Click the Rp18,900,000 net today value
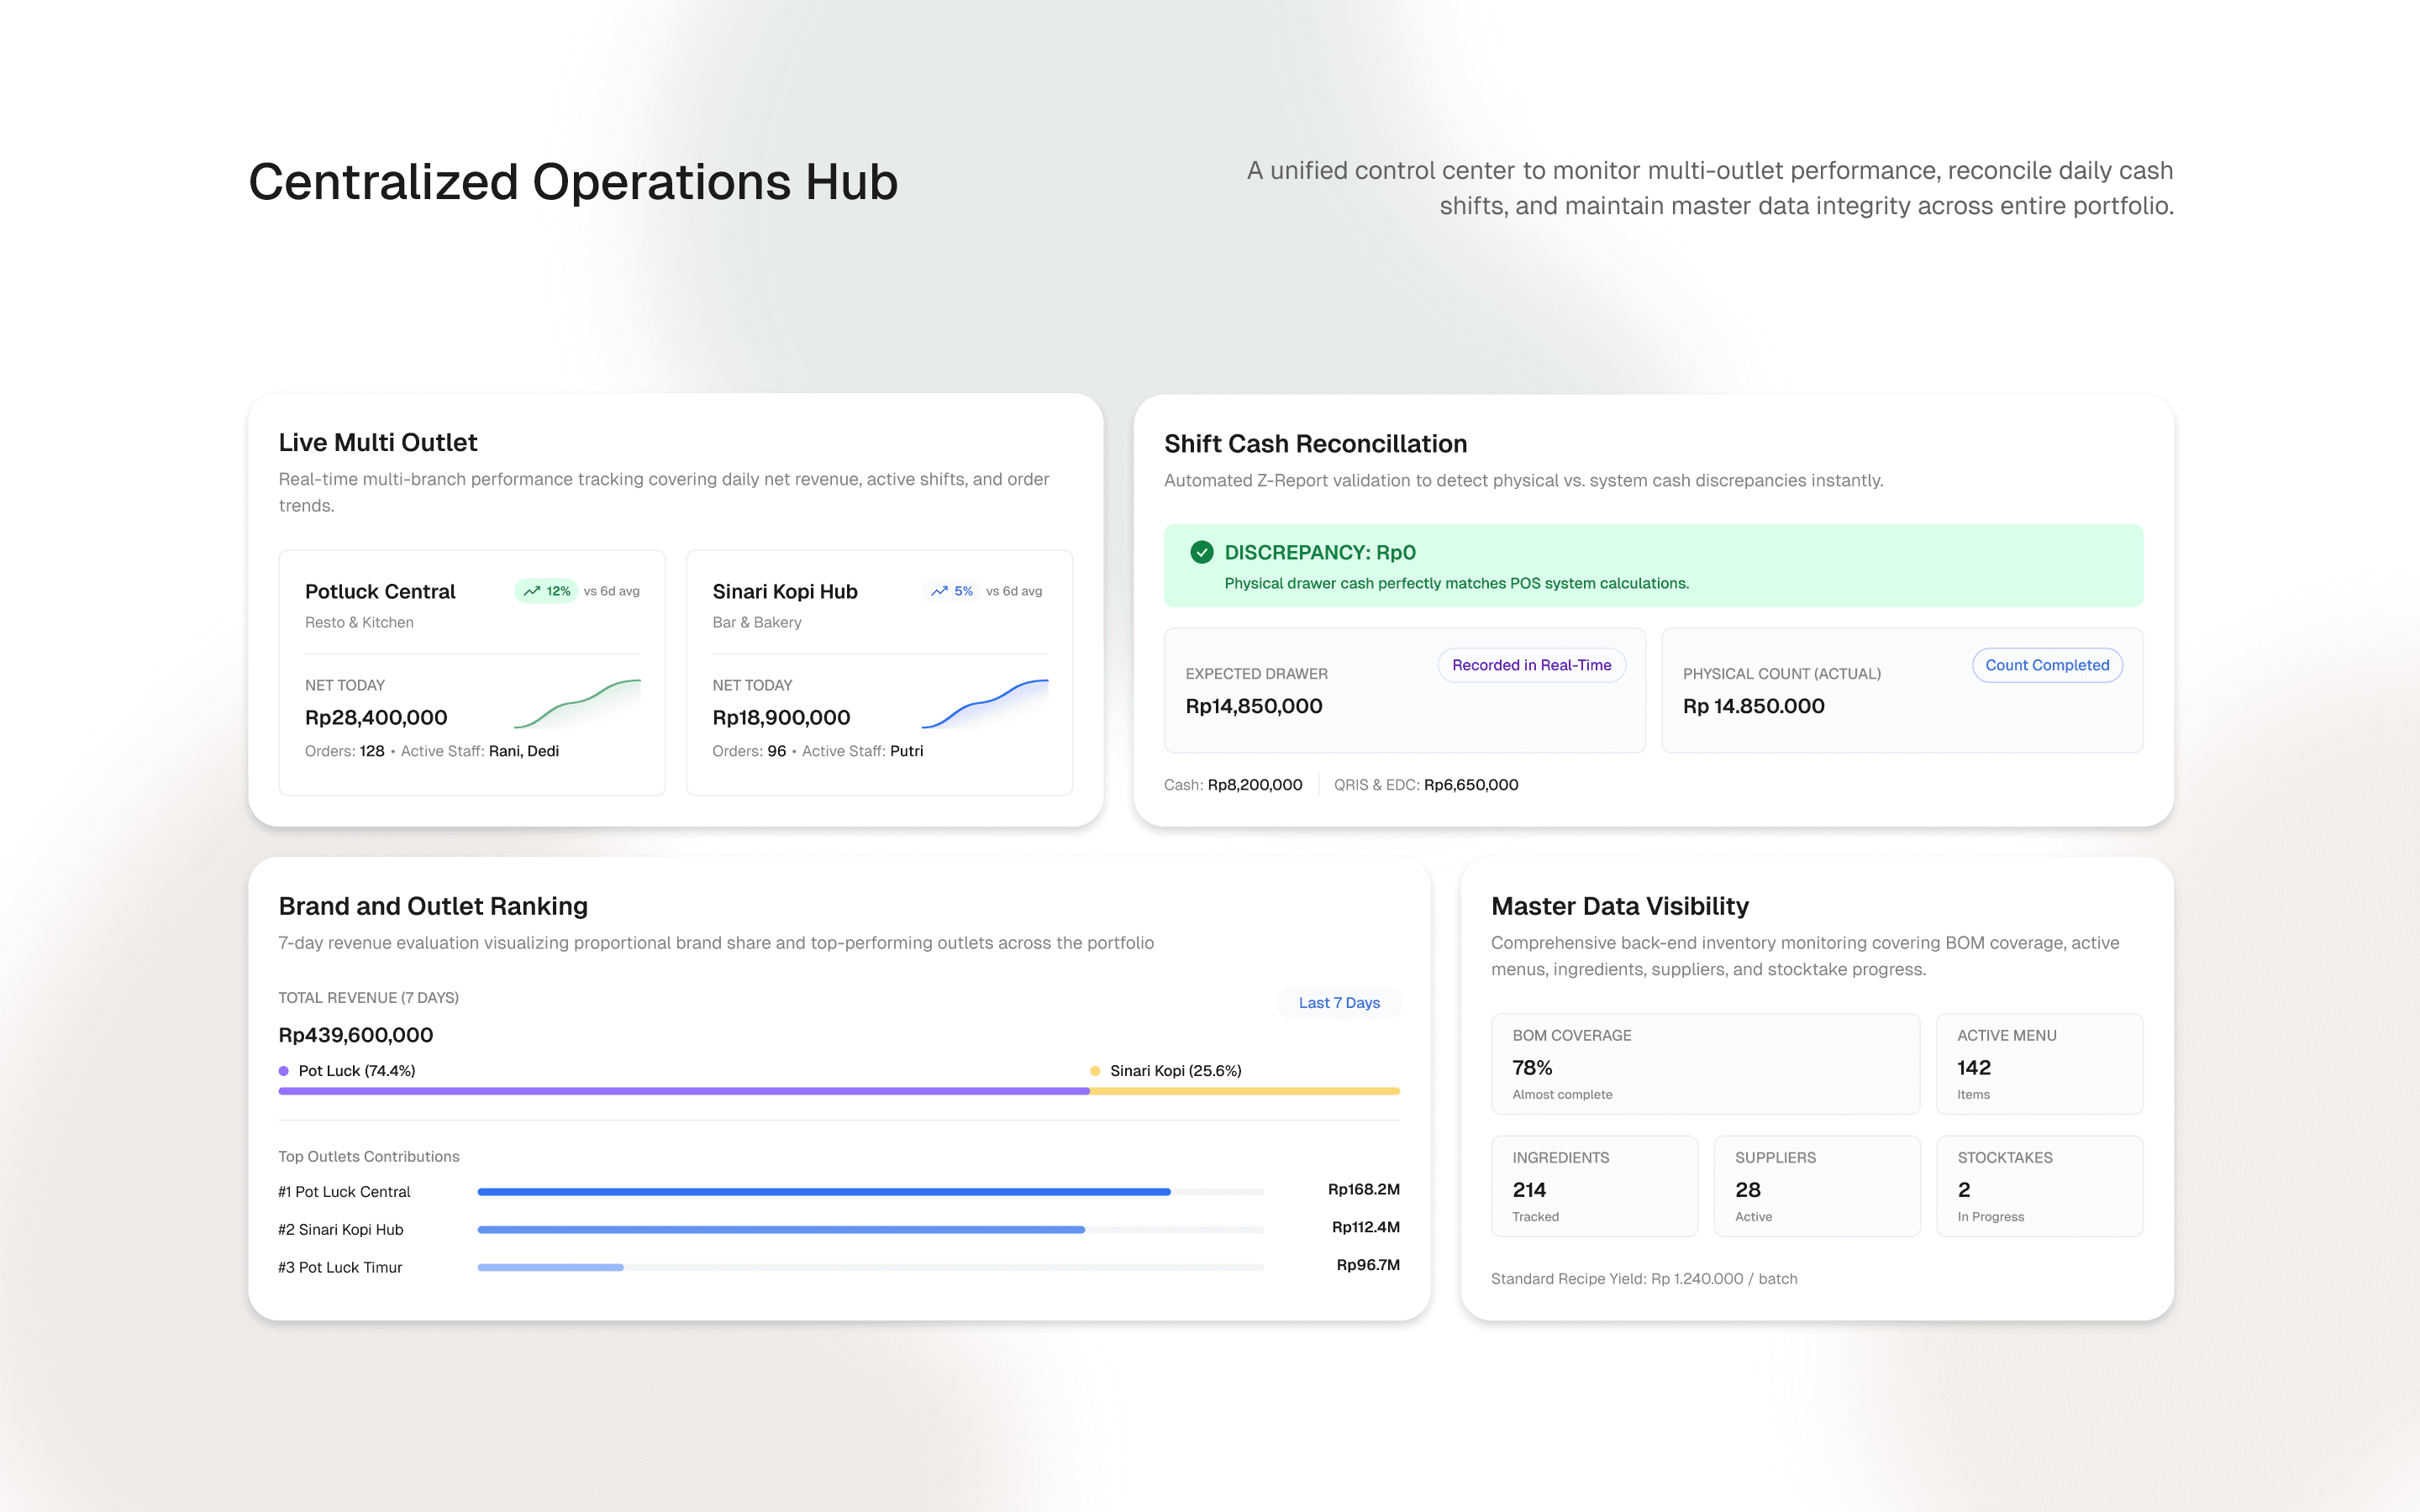 (x=781, y=717)
